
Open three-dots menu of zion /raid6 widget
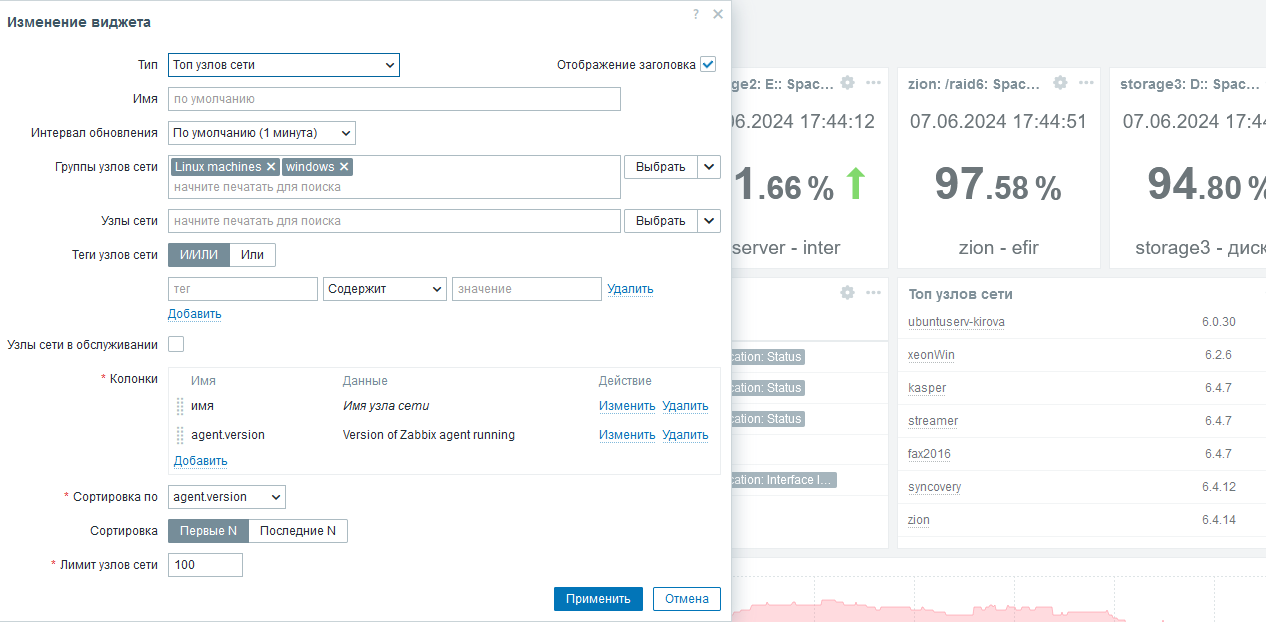point(1087,83)
